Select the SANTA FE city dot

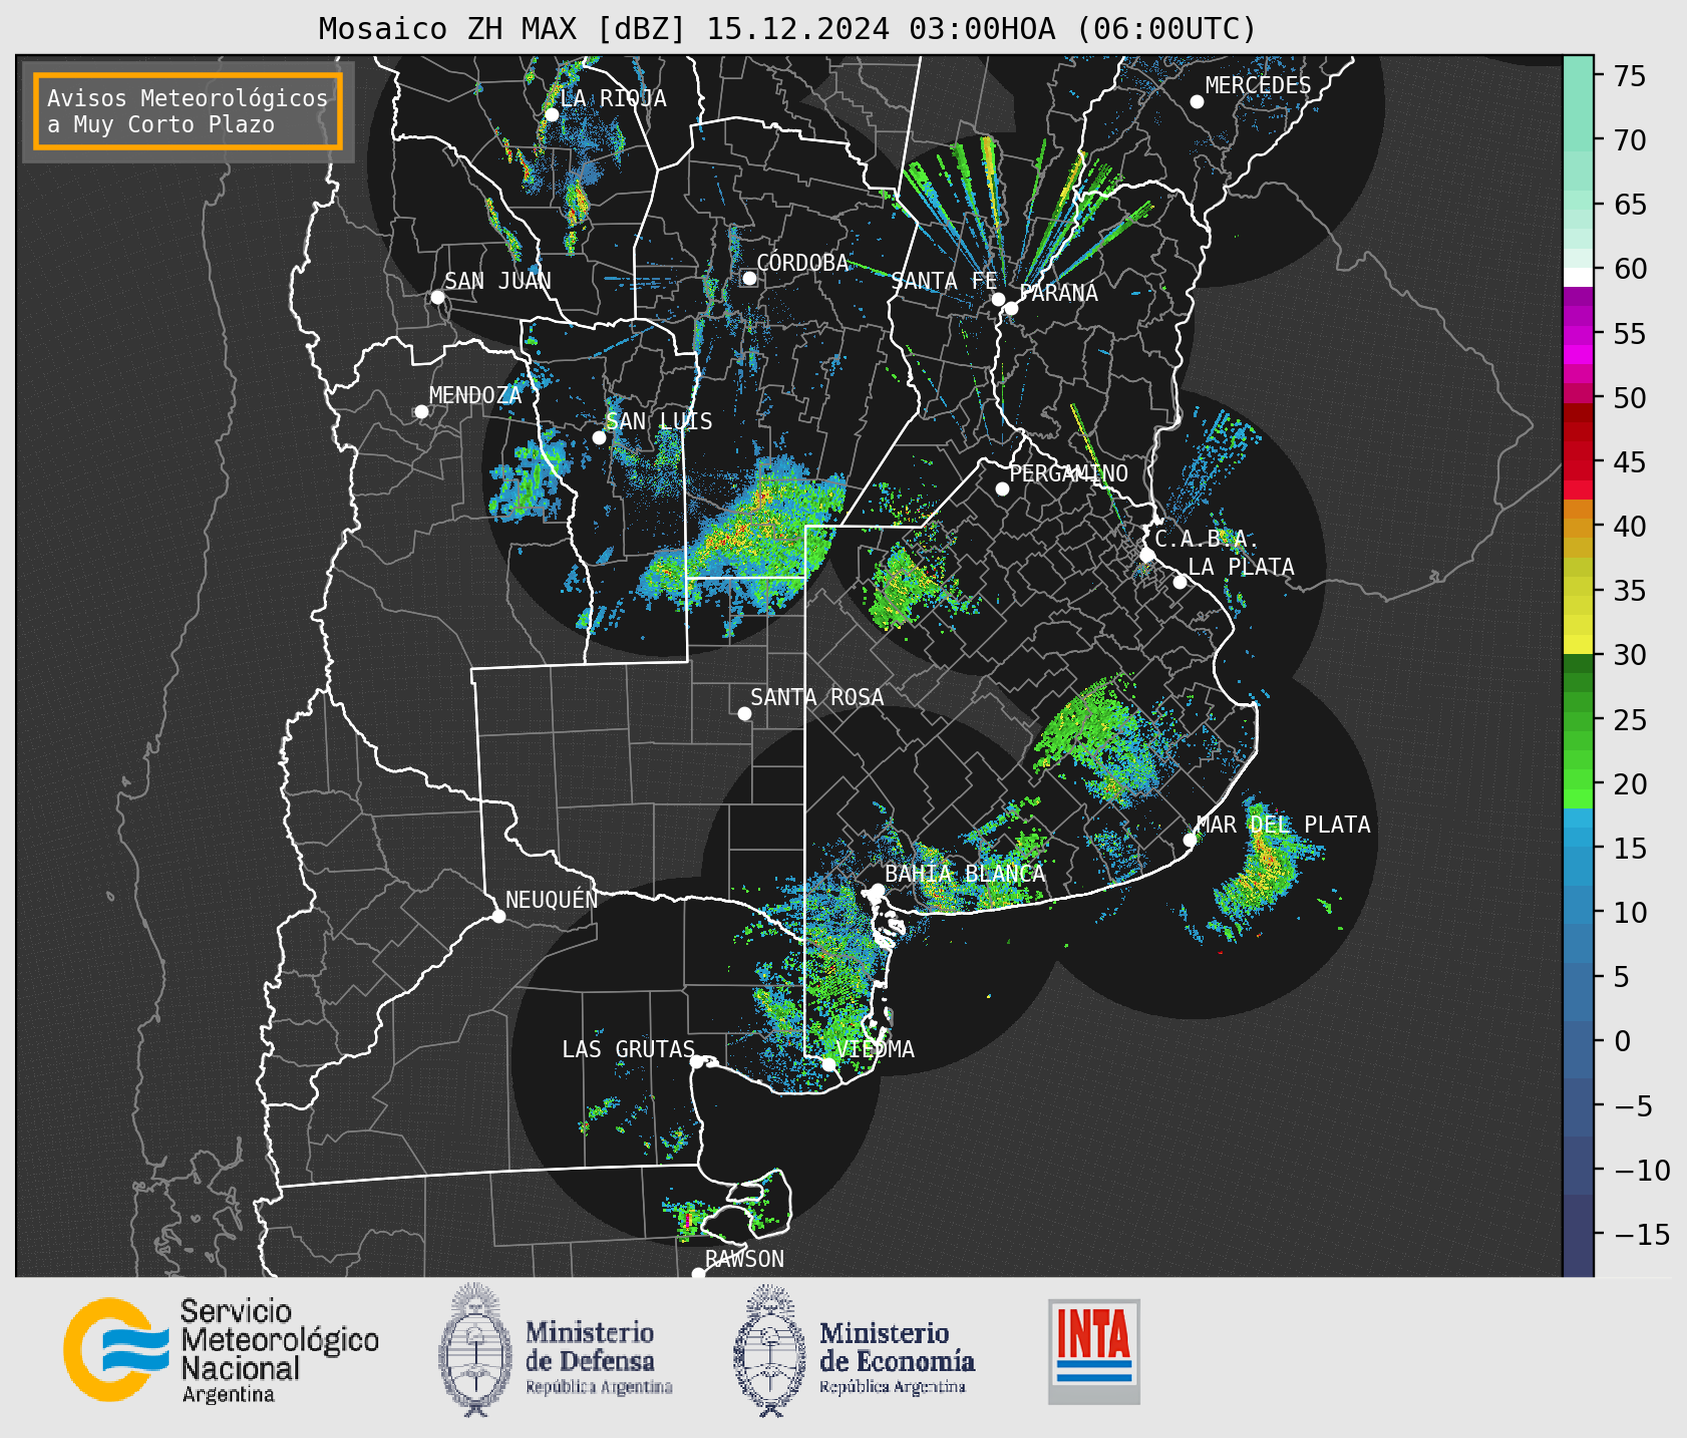point(998,299)
